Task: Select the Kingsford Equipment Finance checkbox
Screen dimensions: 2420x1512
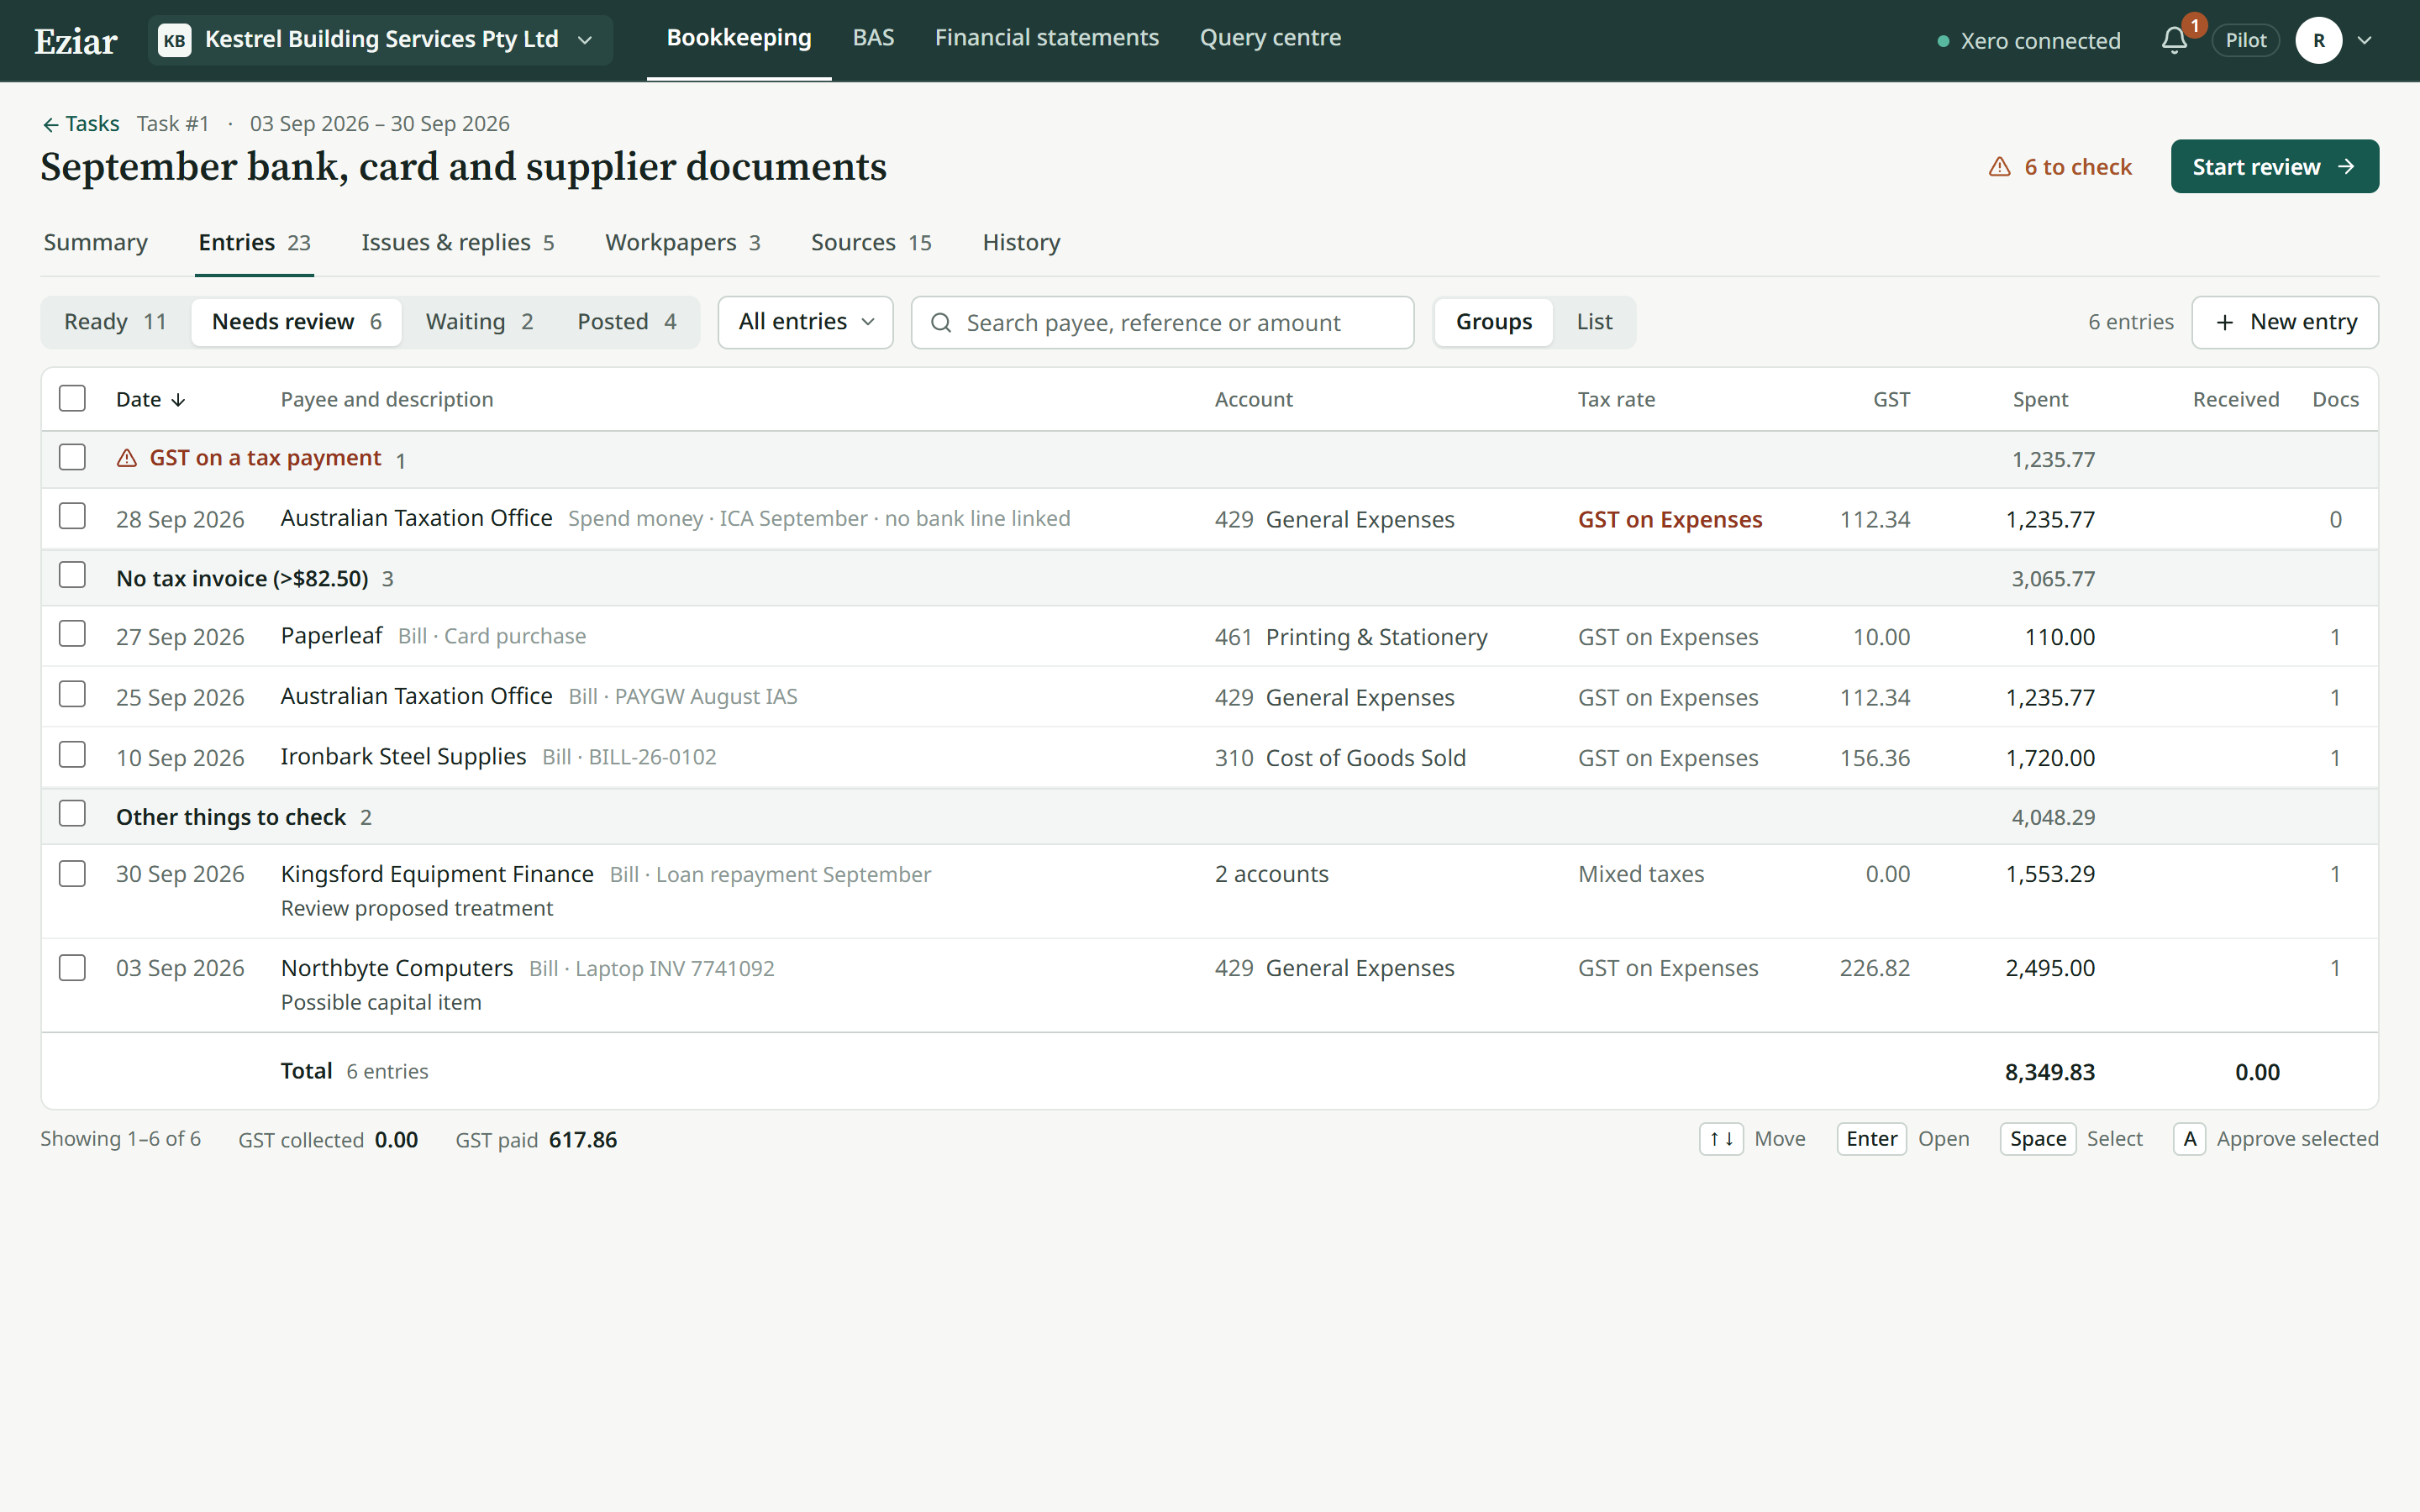Action: [72, 873]
